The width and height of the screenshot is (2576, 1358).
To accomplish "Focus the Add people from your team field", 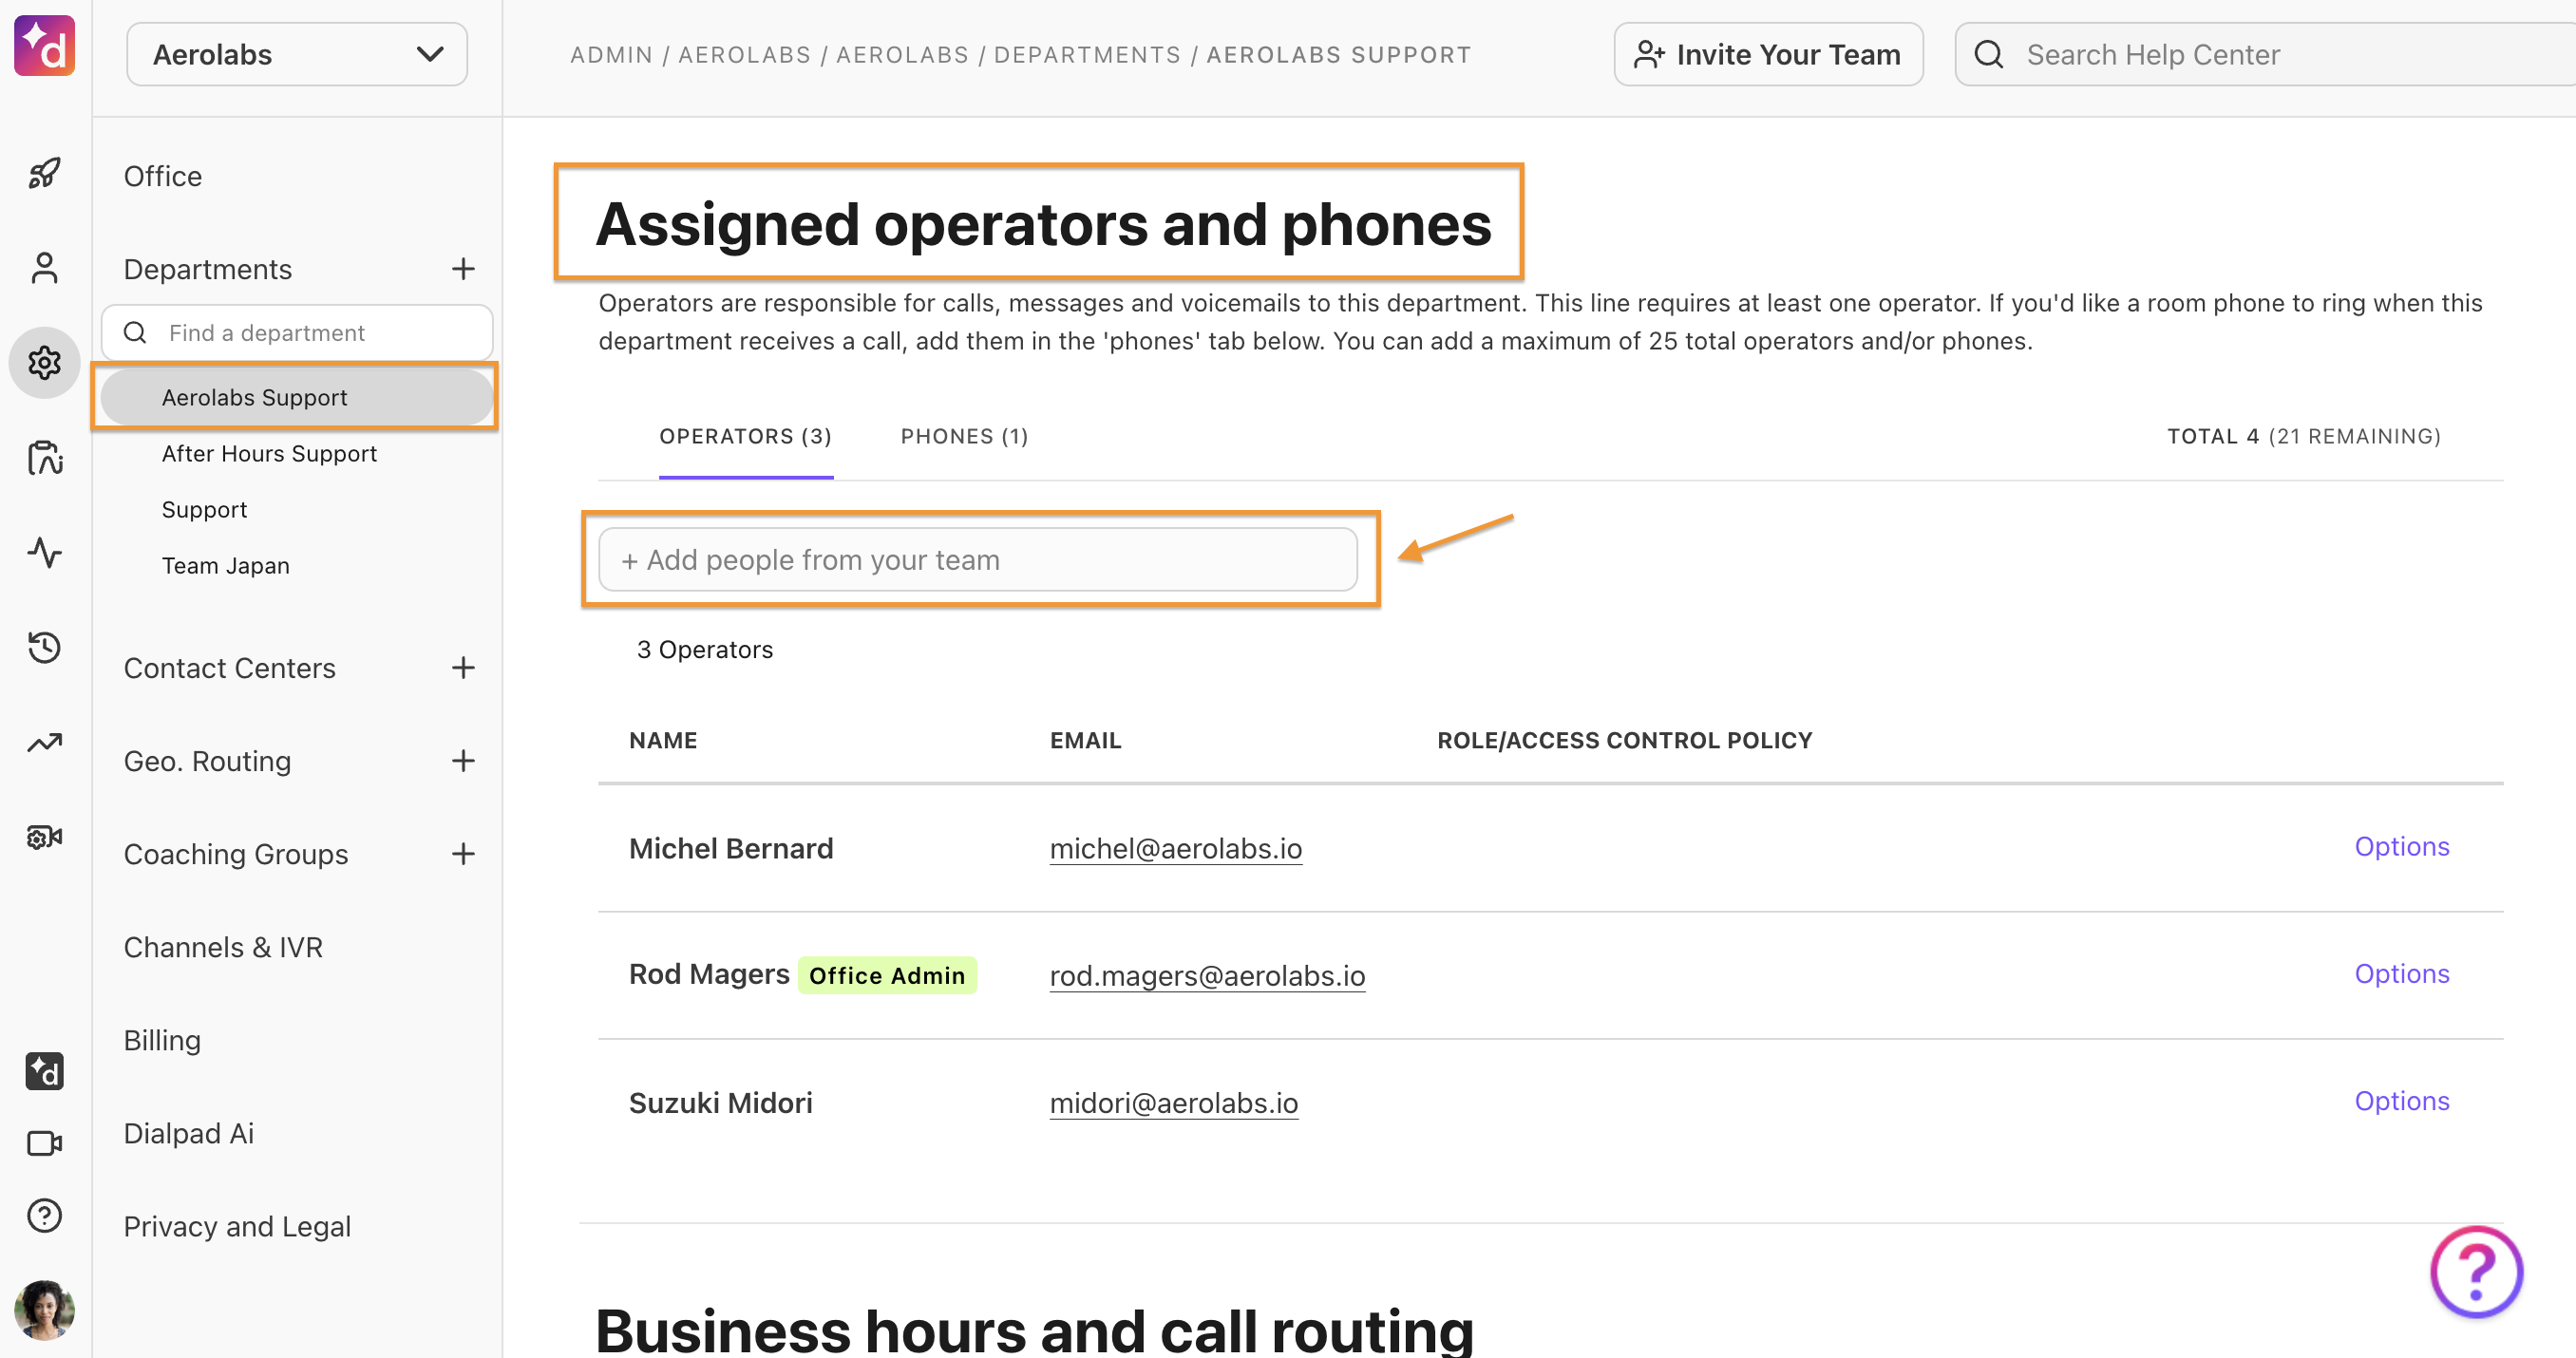I will [x=978, y=559].
